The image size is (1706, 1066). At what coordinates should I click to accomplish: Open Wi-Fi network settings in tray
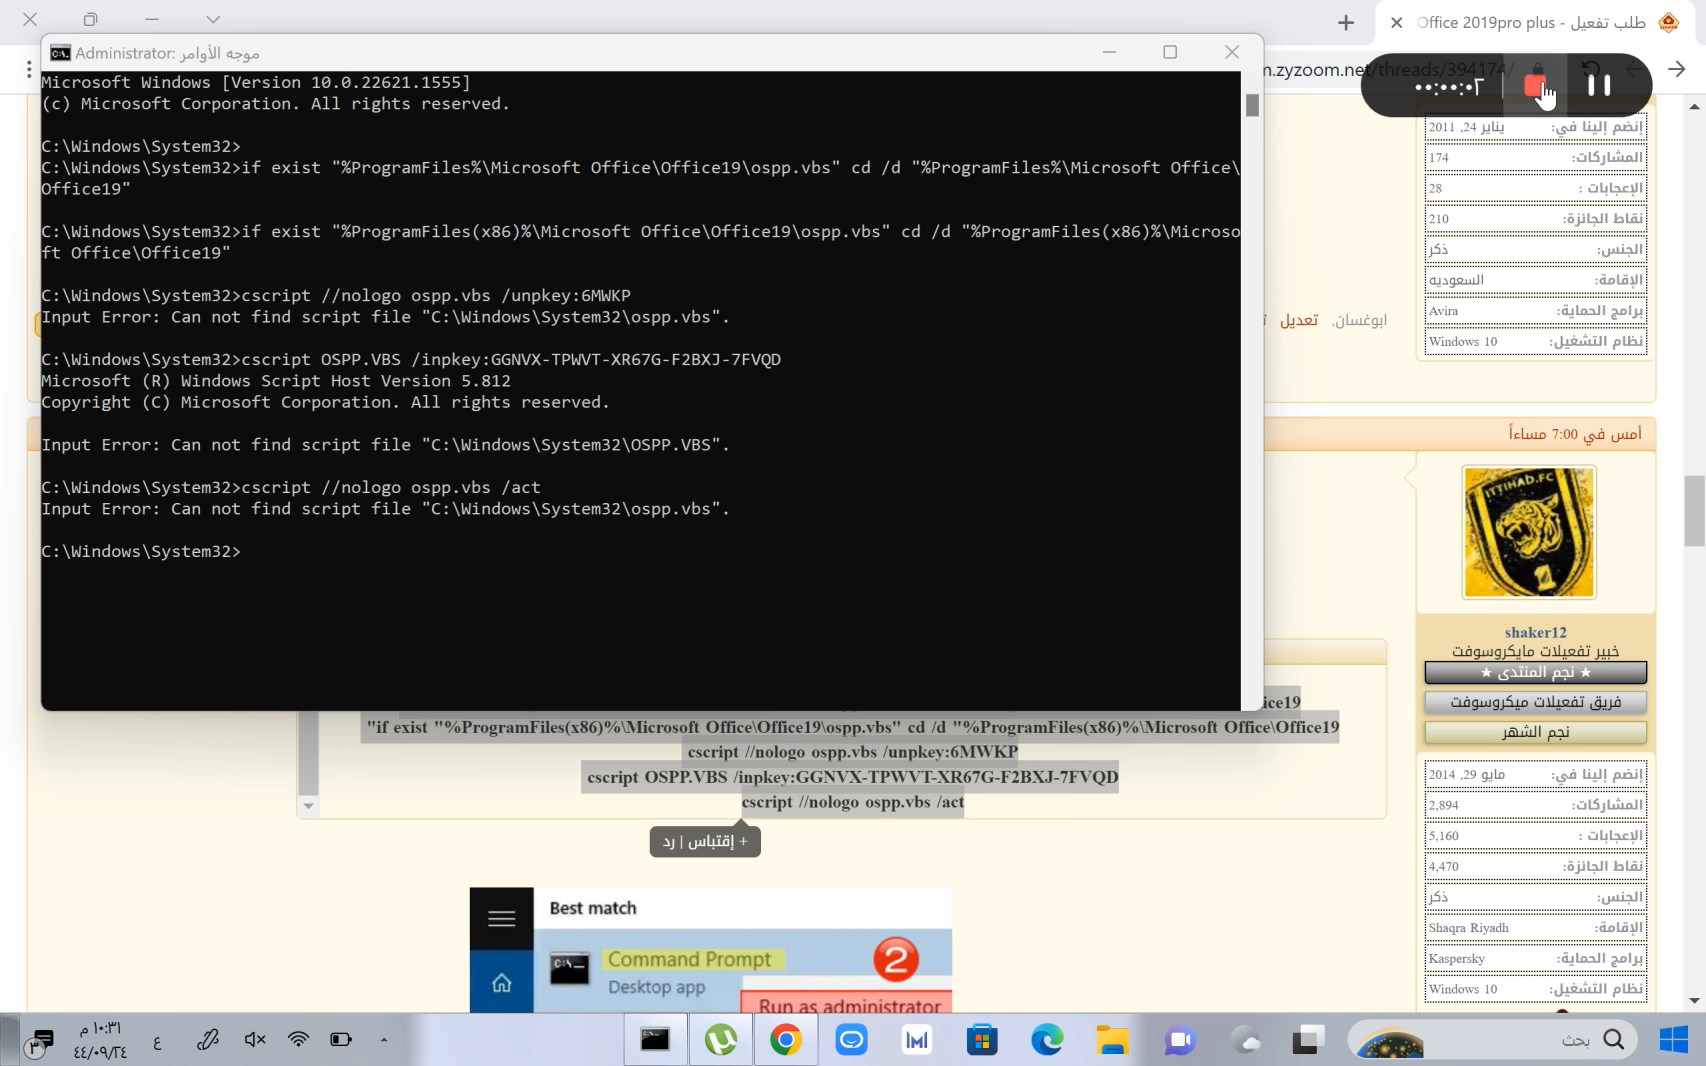[x=298, y=1040]
